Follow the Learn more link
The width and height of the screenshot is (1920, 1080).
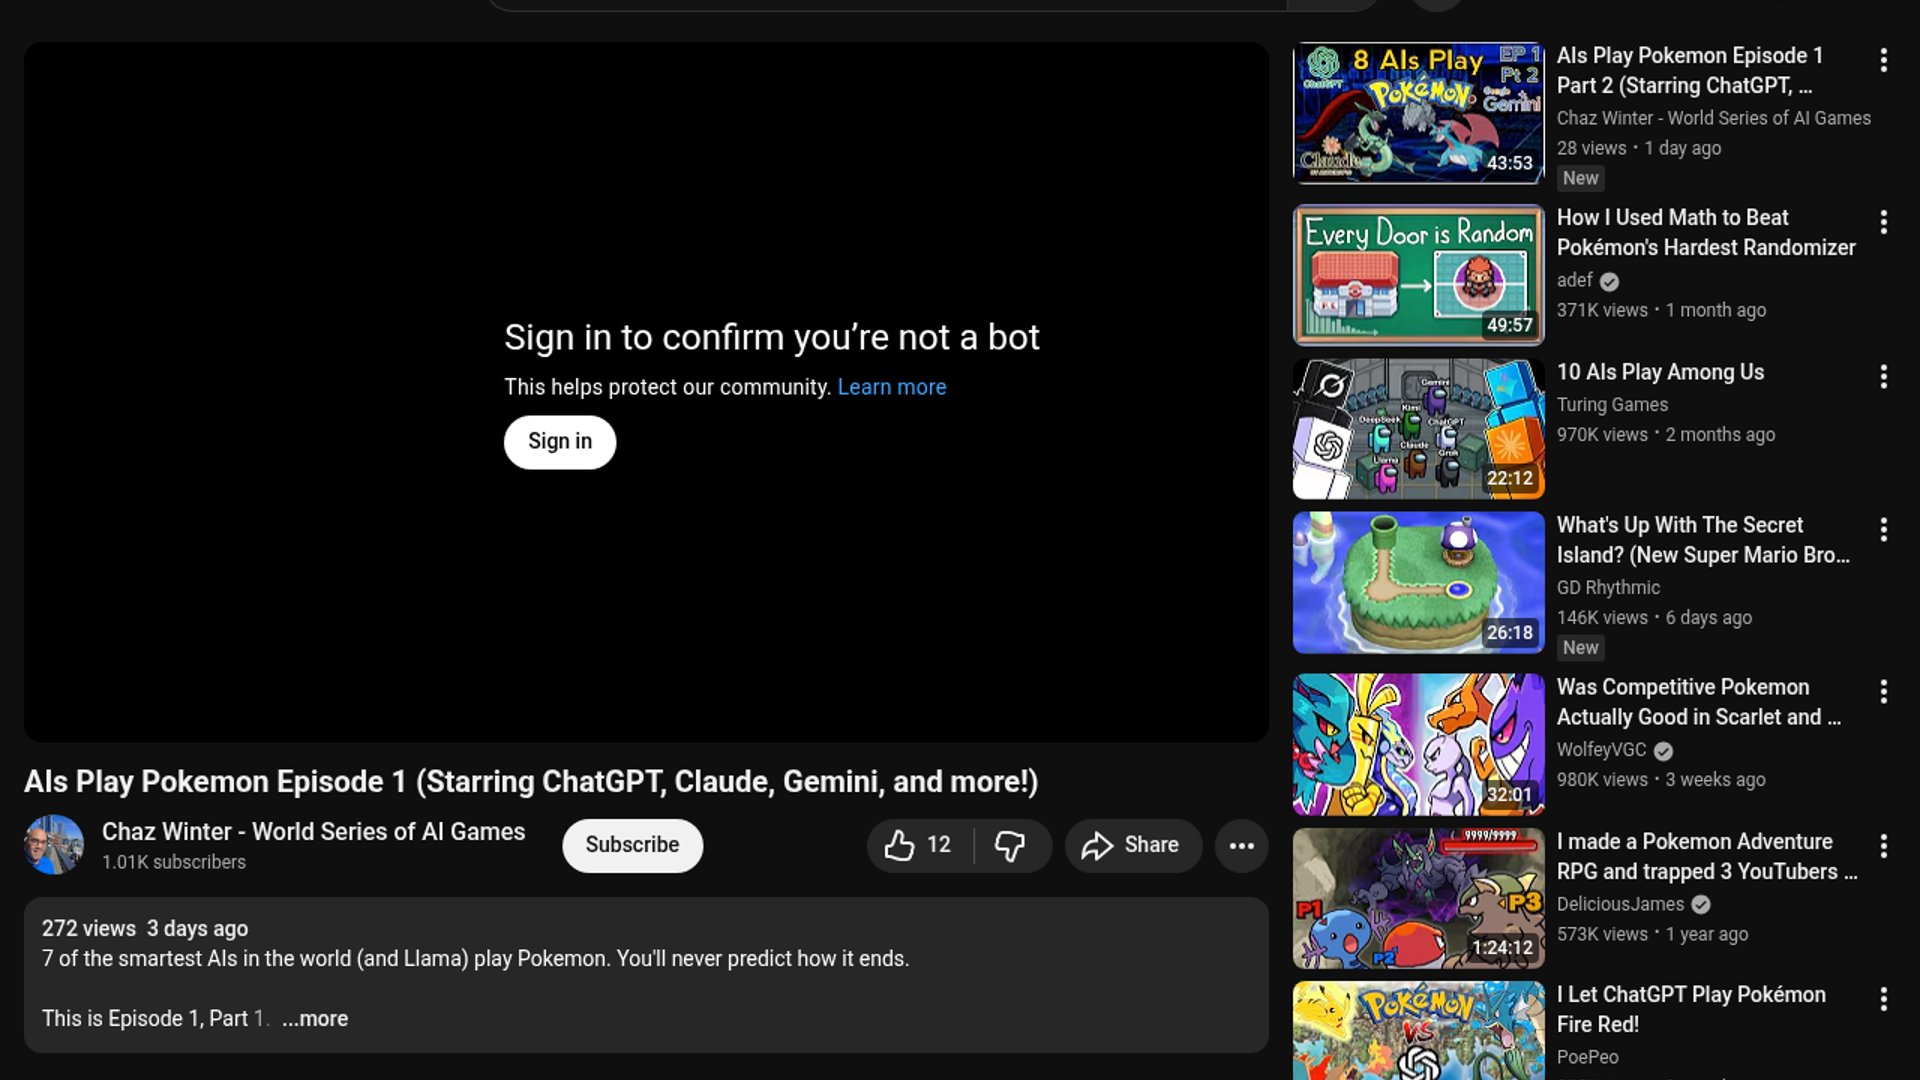point(891,387)
